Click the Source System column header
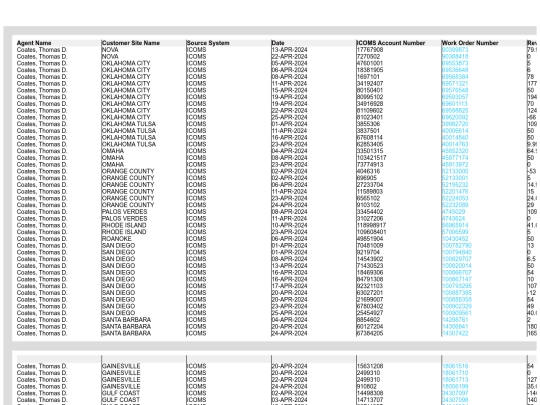This screenshot has height=405, width=540. (x=208, y=43)
